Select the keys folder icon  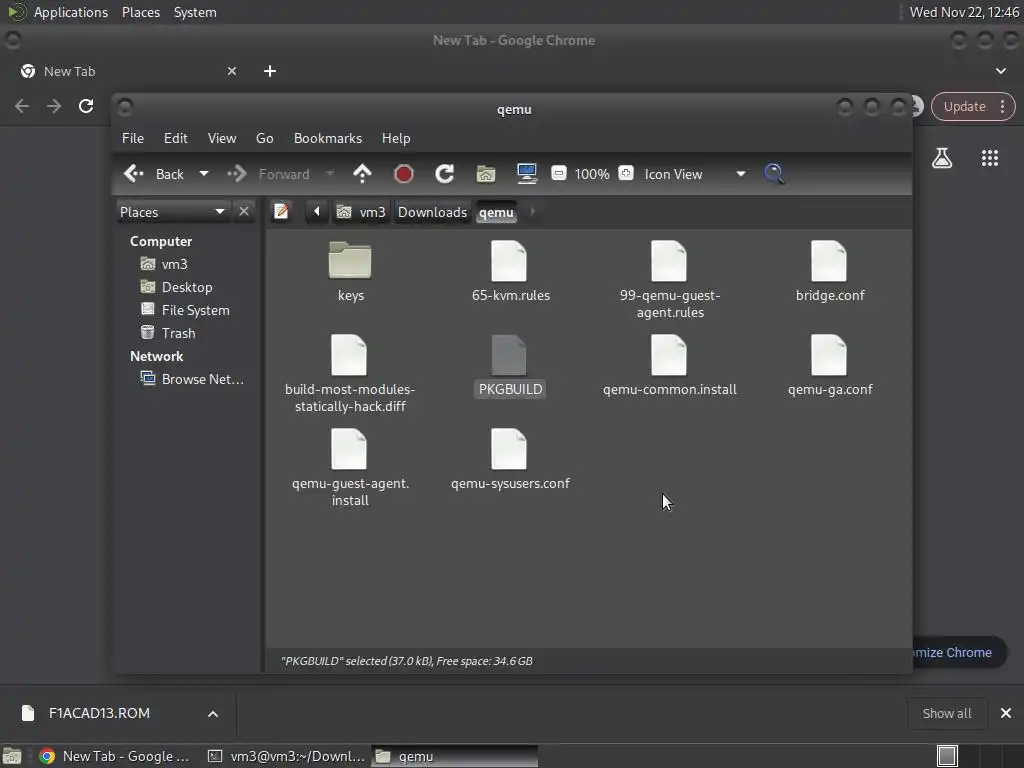(x=350, y=261)
